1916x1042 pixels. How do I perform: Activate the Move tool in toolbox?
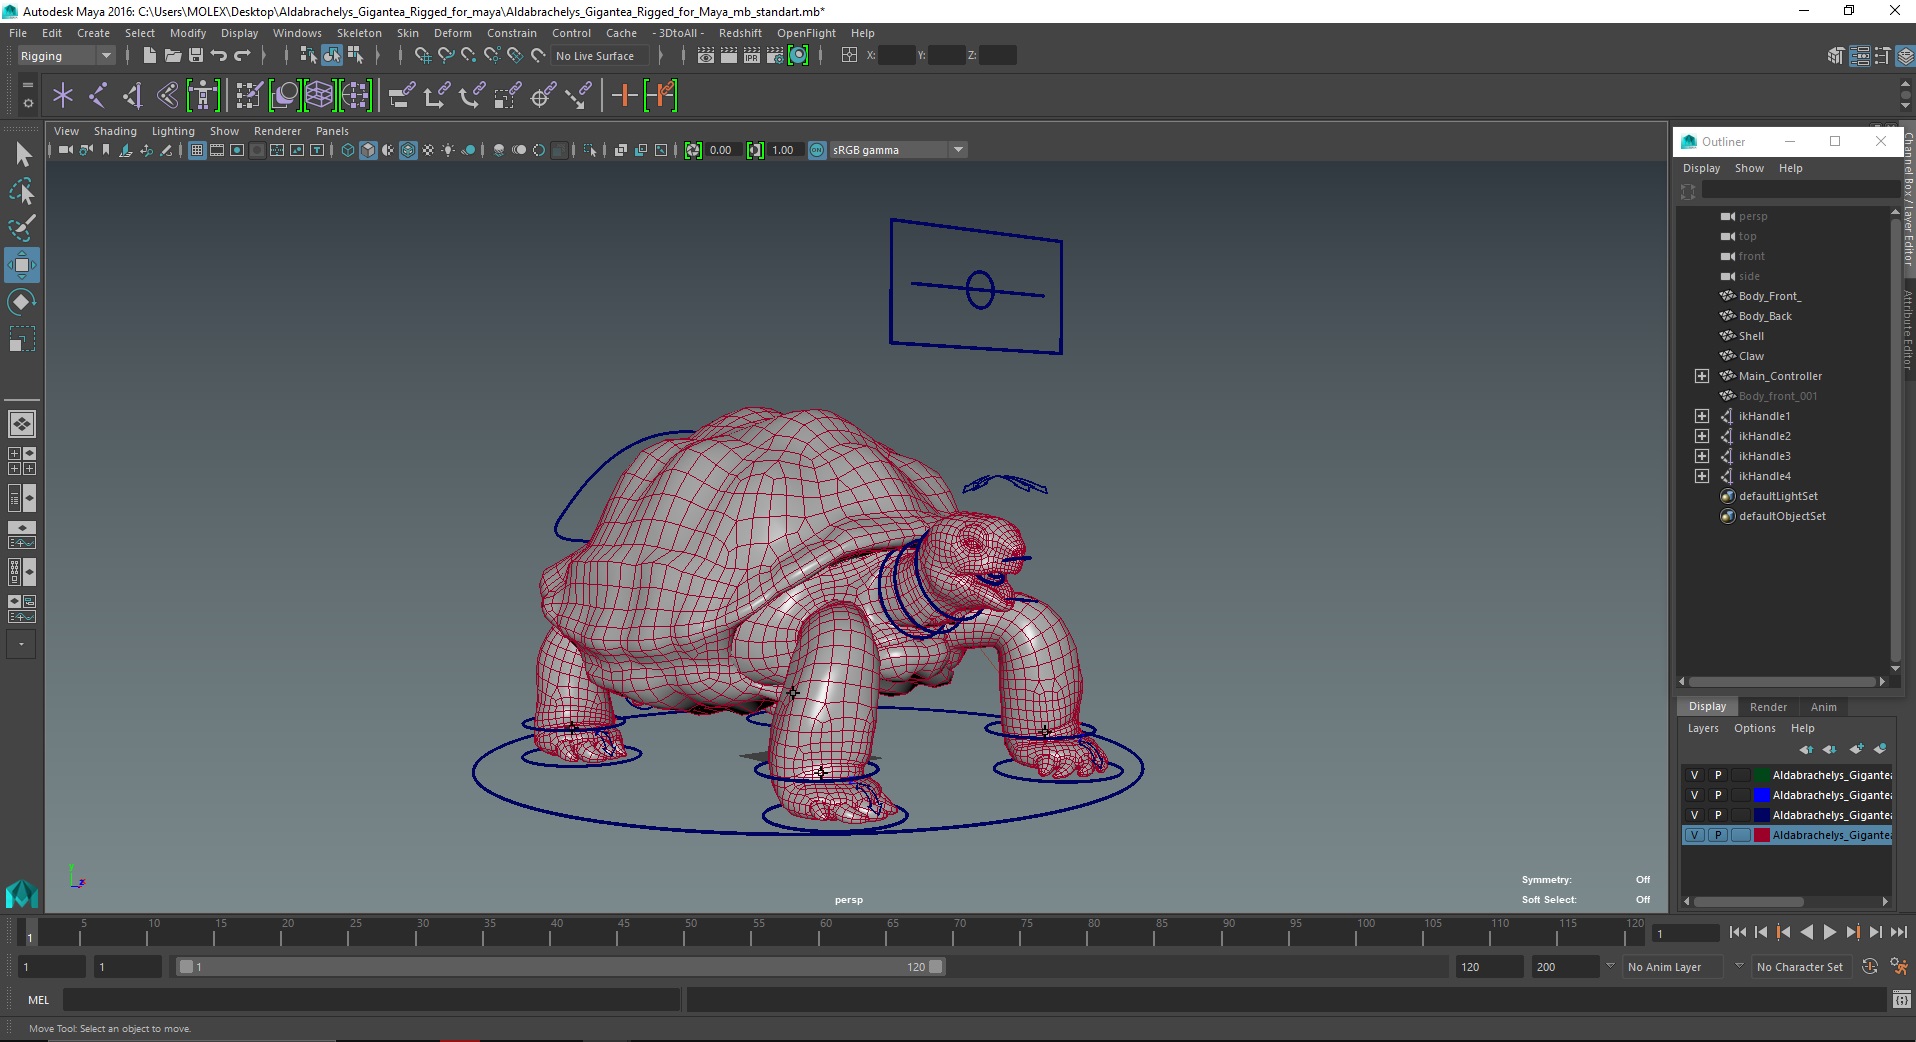(22, 265)
